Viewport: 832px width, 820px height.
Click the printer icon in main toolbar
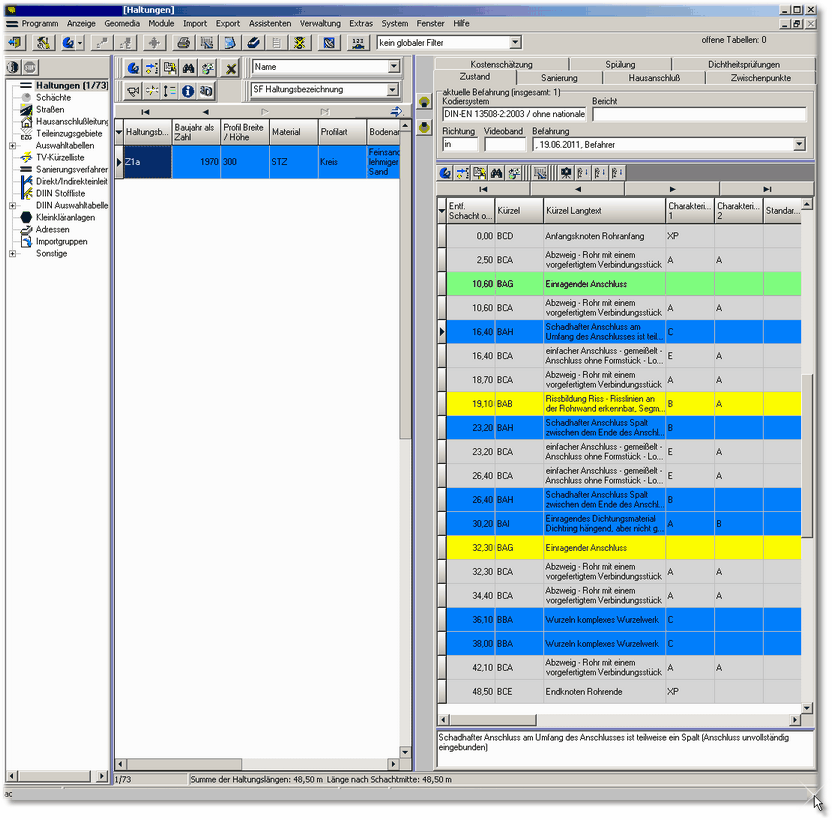pos(183,43)
